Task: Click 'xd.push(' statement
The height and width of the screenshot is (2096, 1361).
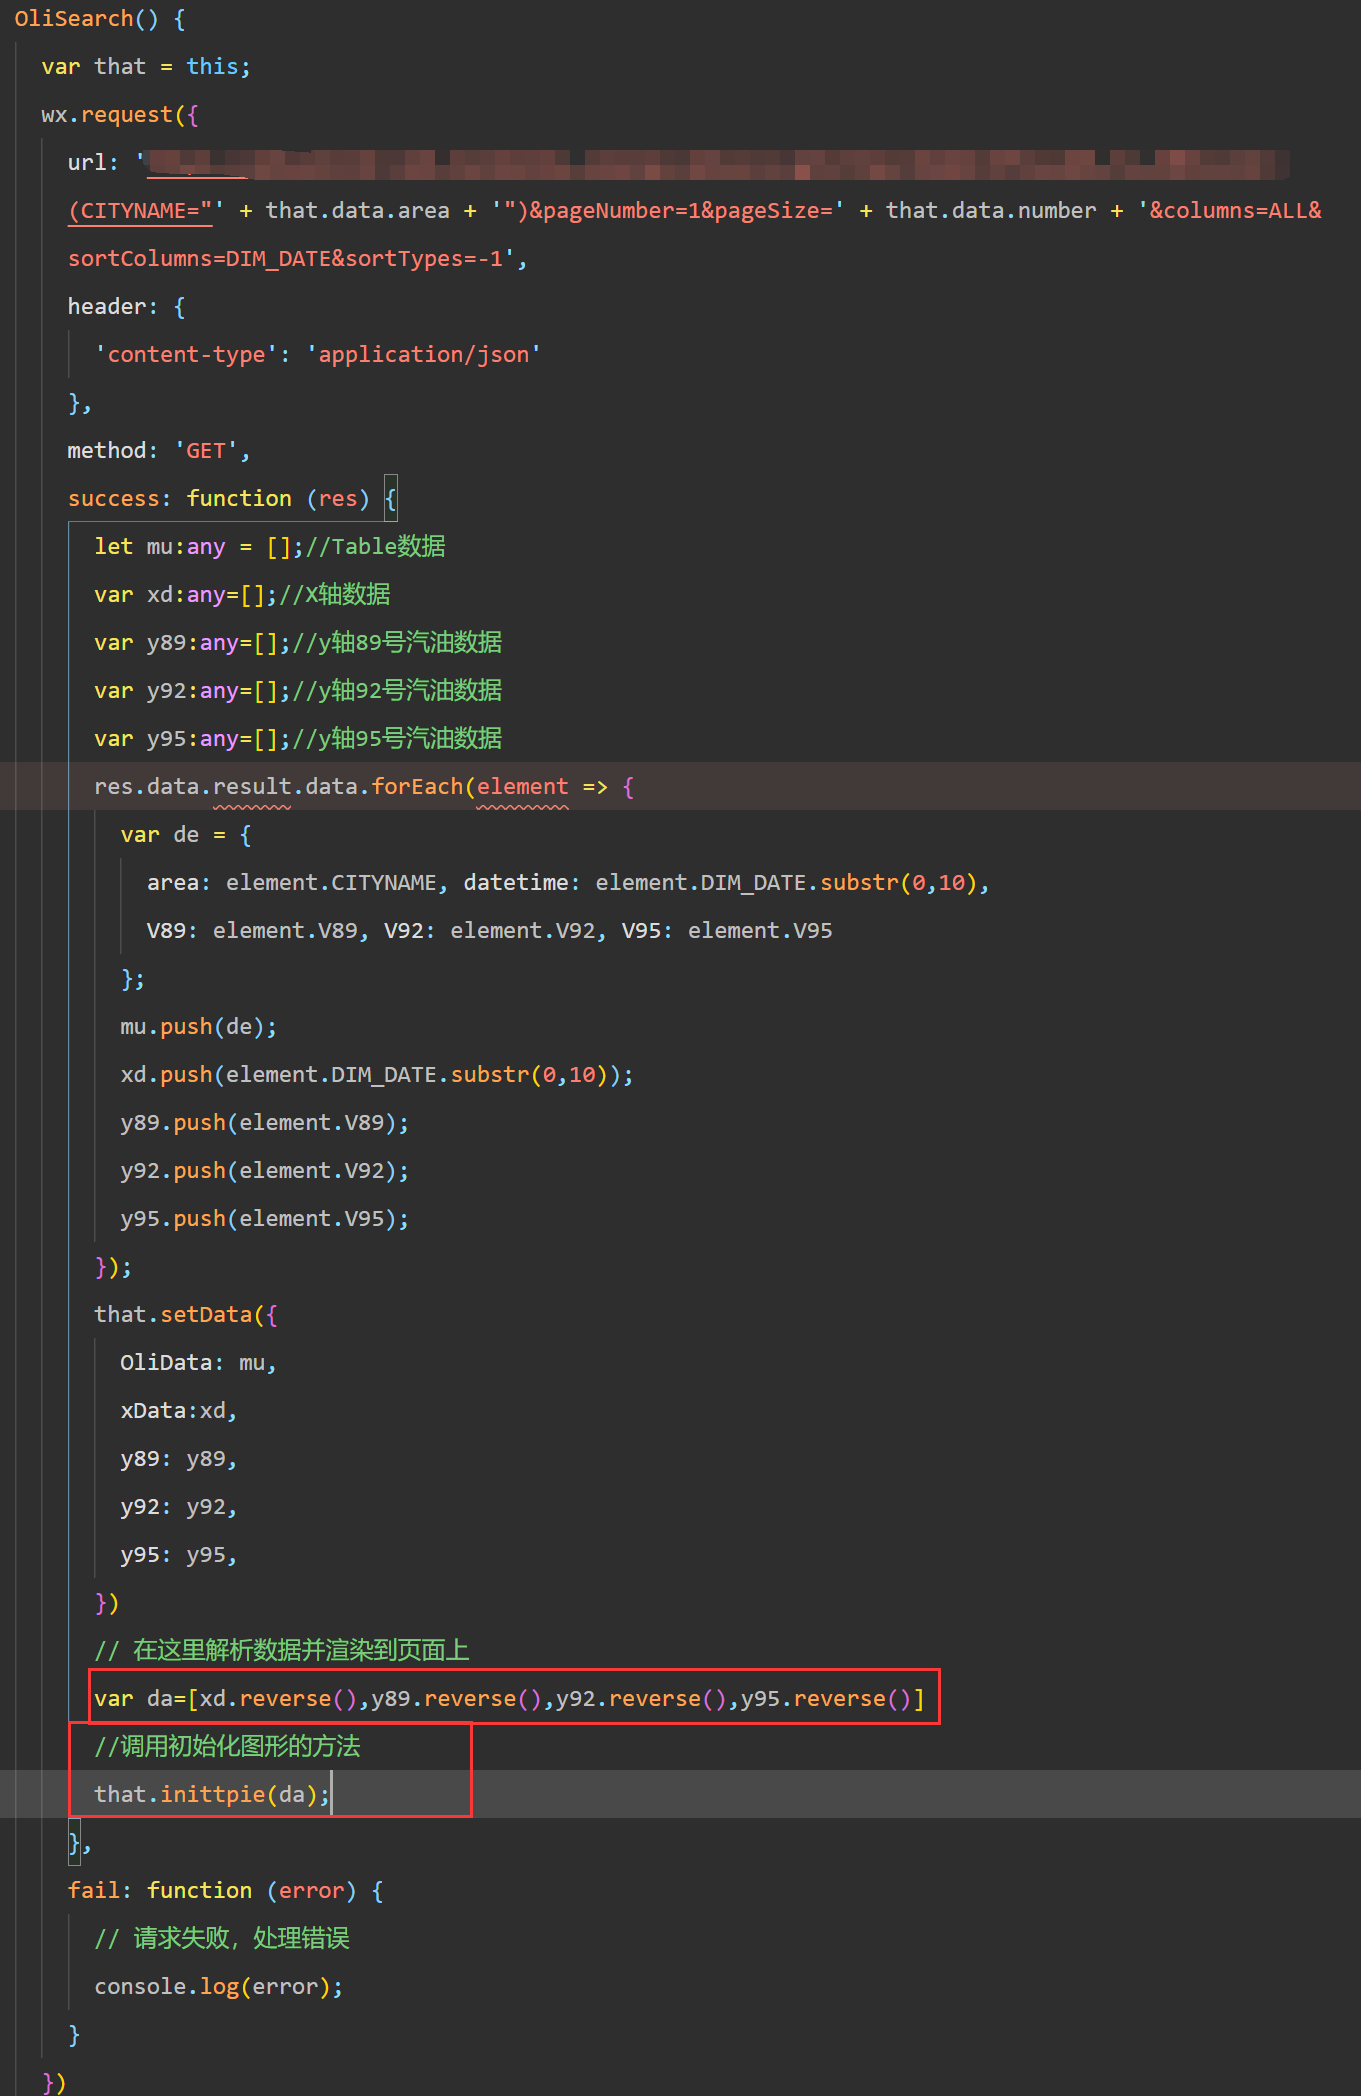Action: (x=172, y=1075)
